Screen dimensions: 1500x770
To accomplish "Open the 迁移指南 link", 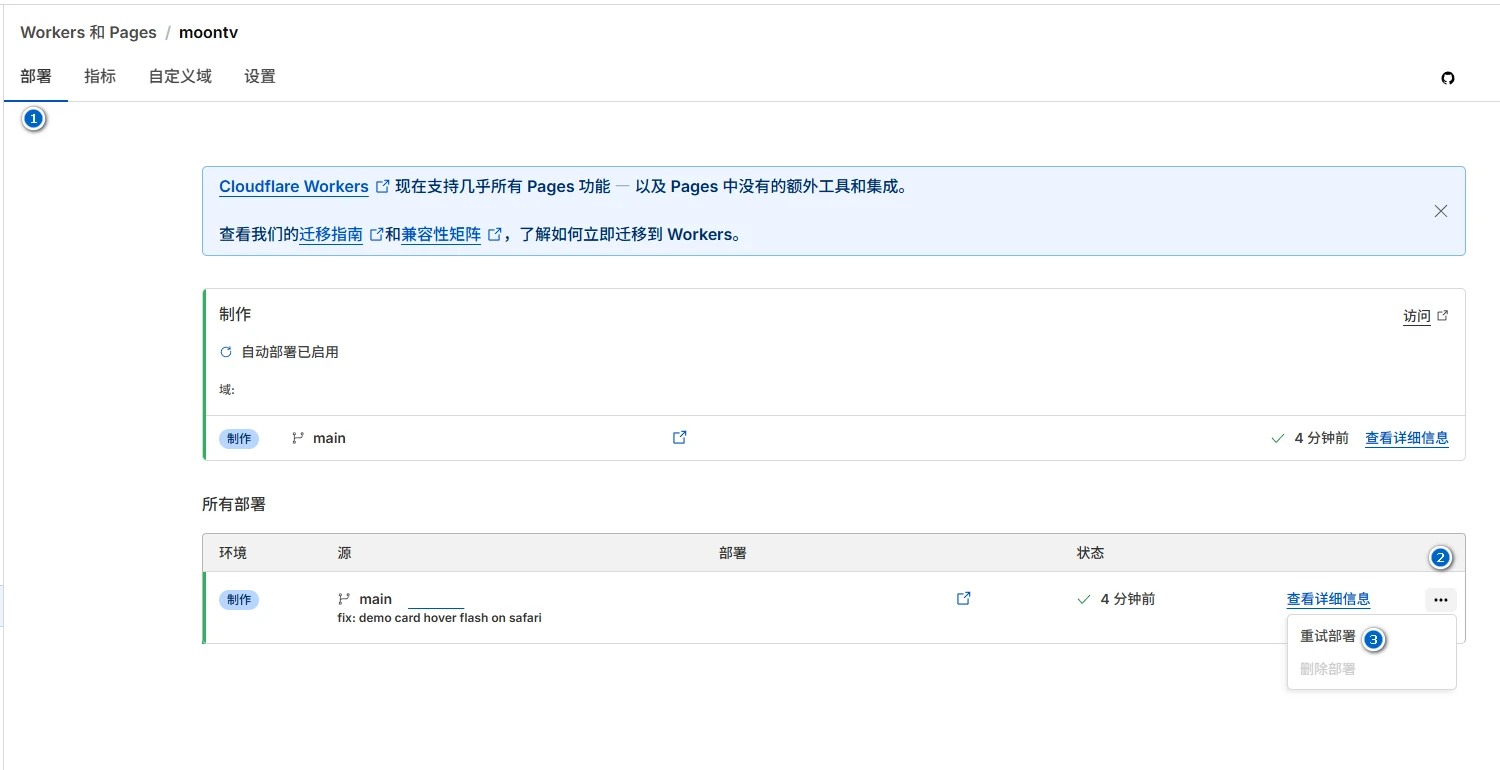I will click(x=331, y=235).
